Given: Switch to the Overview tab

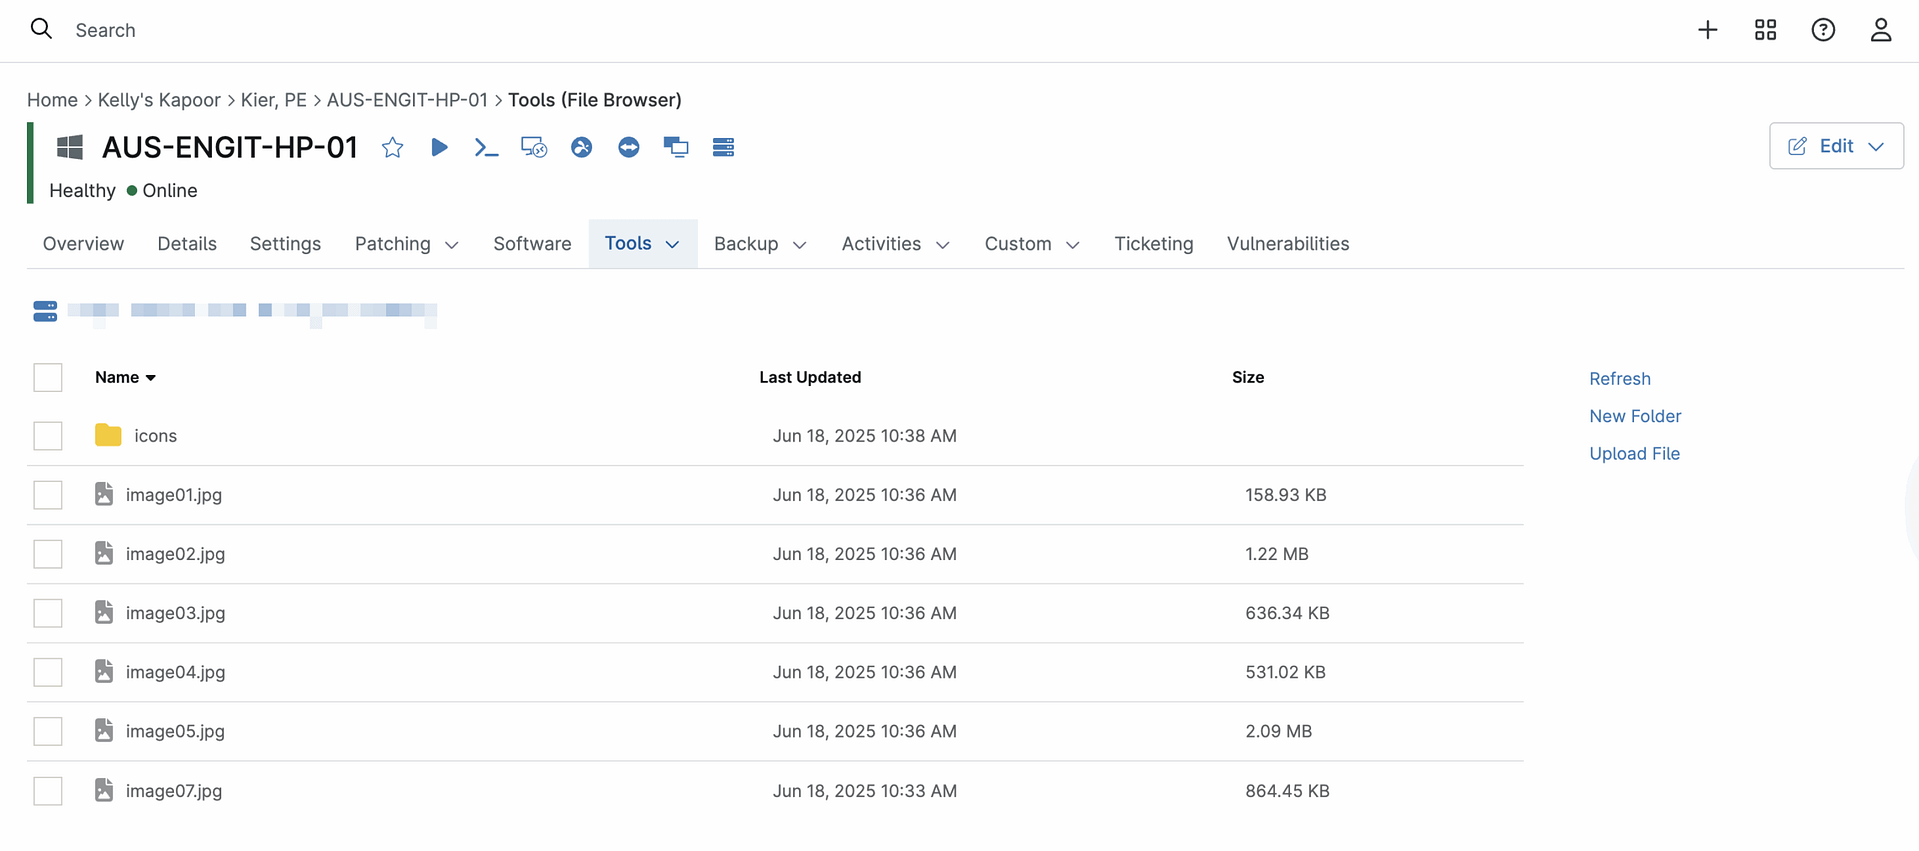Looking at the screenshot, I should pos(83,244).
